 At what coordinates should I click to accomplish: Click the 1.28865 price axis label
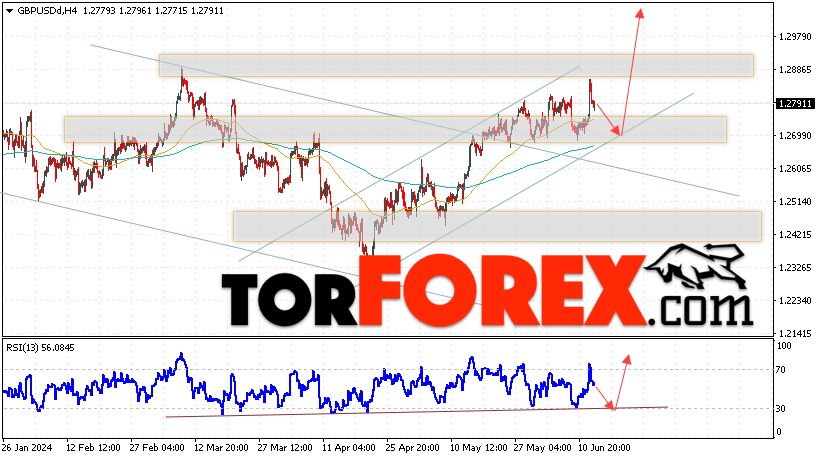tap(795, 70)
